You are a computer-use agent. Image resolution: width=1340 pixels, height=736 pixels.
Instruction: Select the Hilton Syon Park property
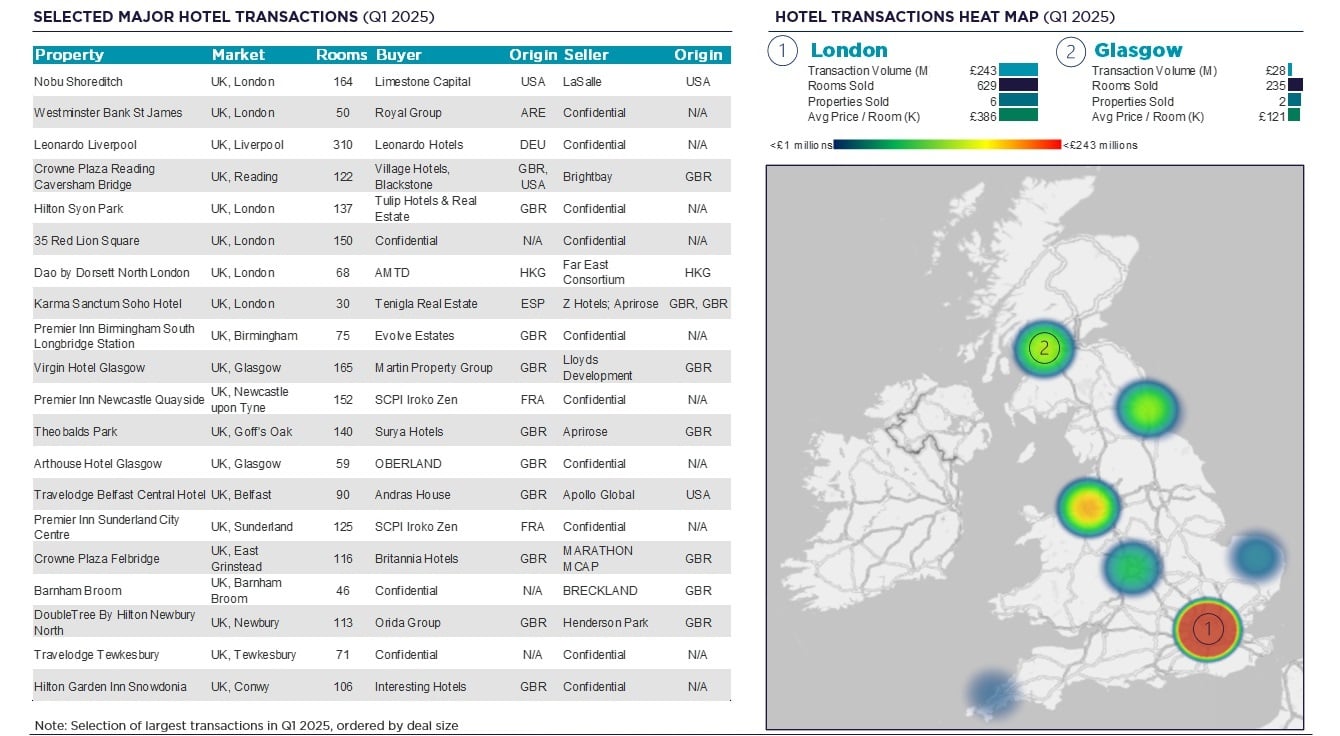(79, 209)
